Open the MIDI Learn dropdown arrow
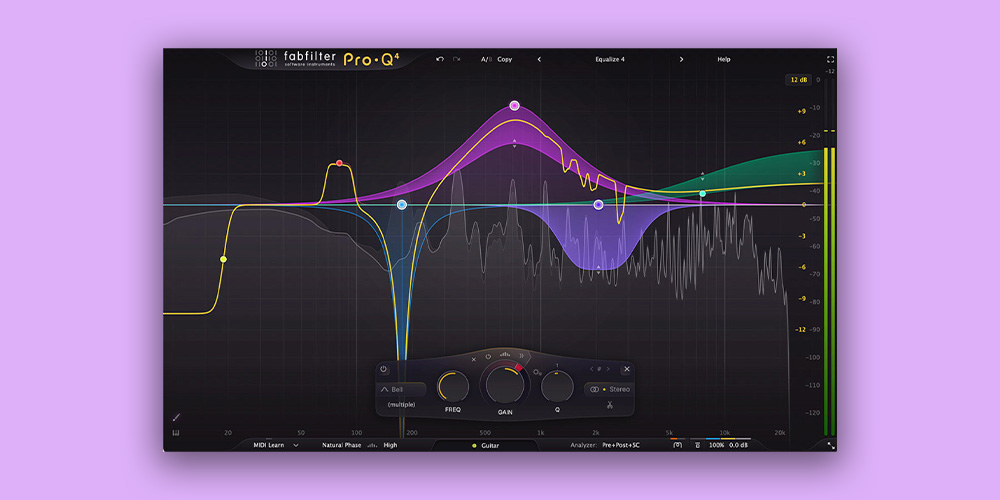This screenshot has height=500, width=1000. pos(296,445)
